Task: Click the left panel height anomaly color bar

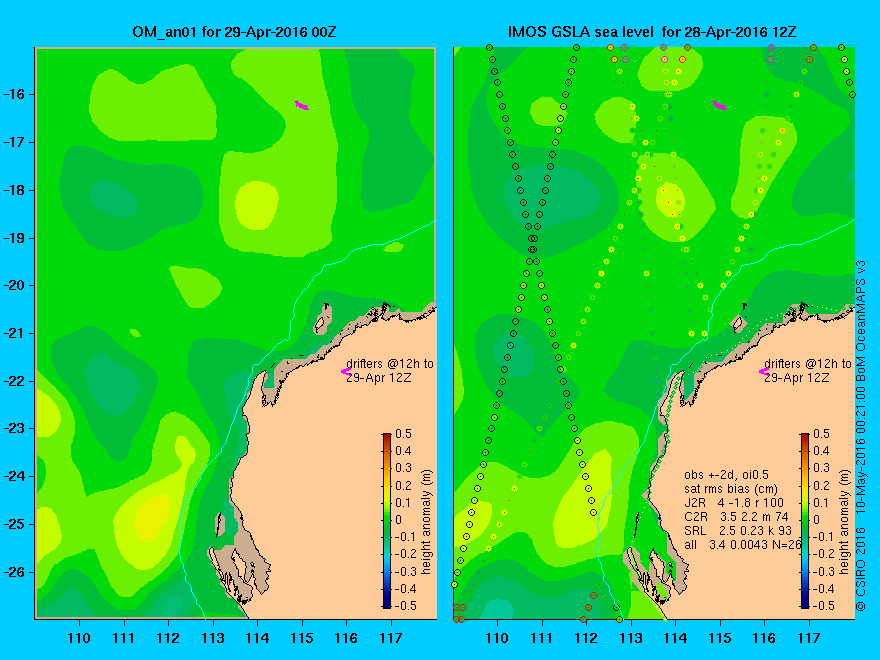Action: [x=387, y=520]
